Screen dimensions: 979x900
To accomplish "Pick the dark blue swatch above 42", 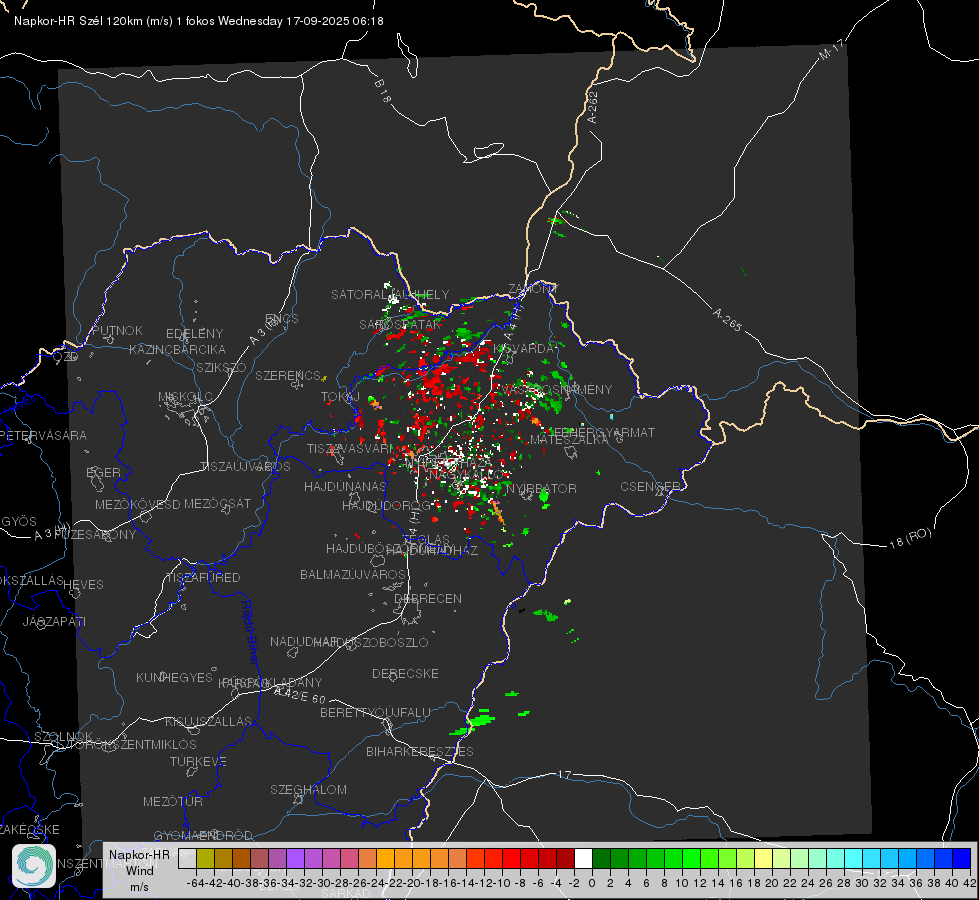I will 962,858.
